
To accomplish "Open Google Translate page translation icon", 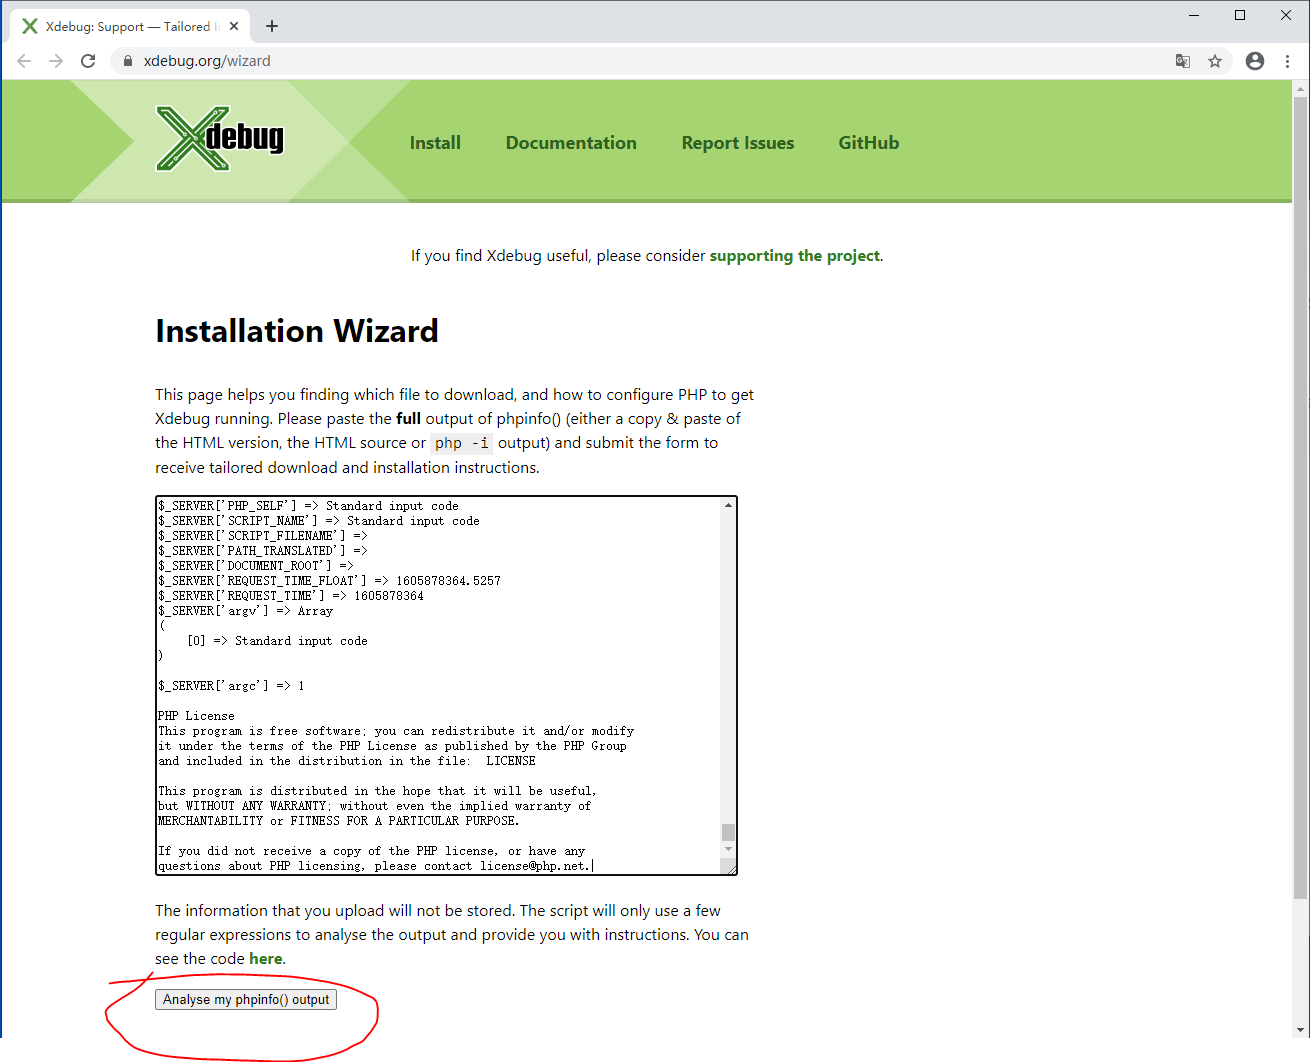I will point(1183,61).
